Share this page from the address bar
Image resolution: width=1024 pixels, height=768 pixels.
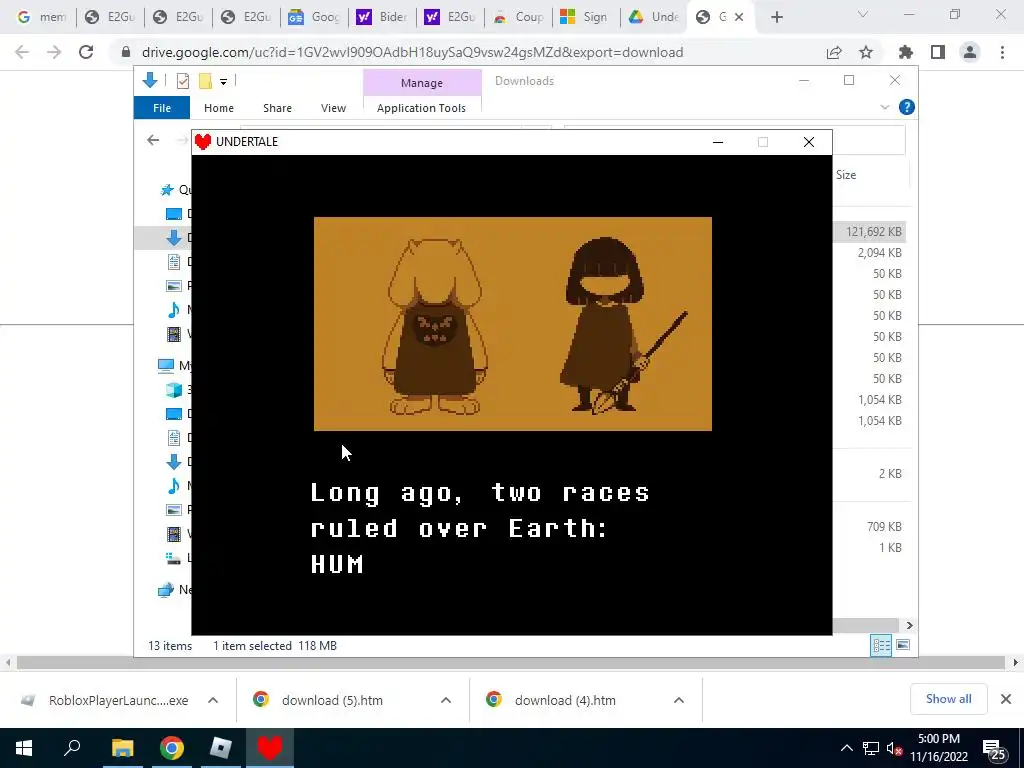834,52
